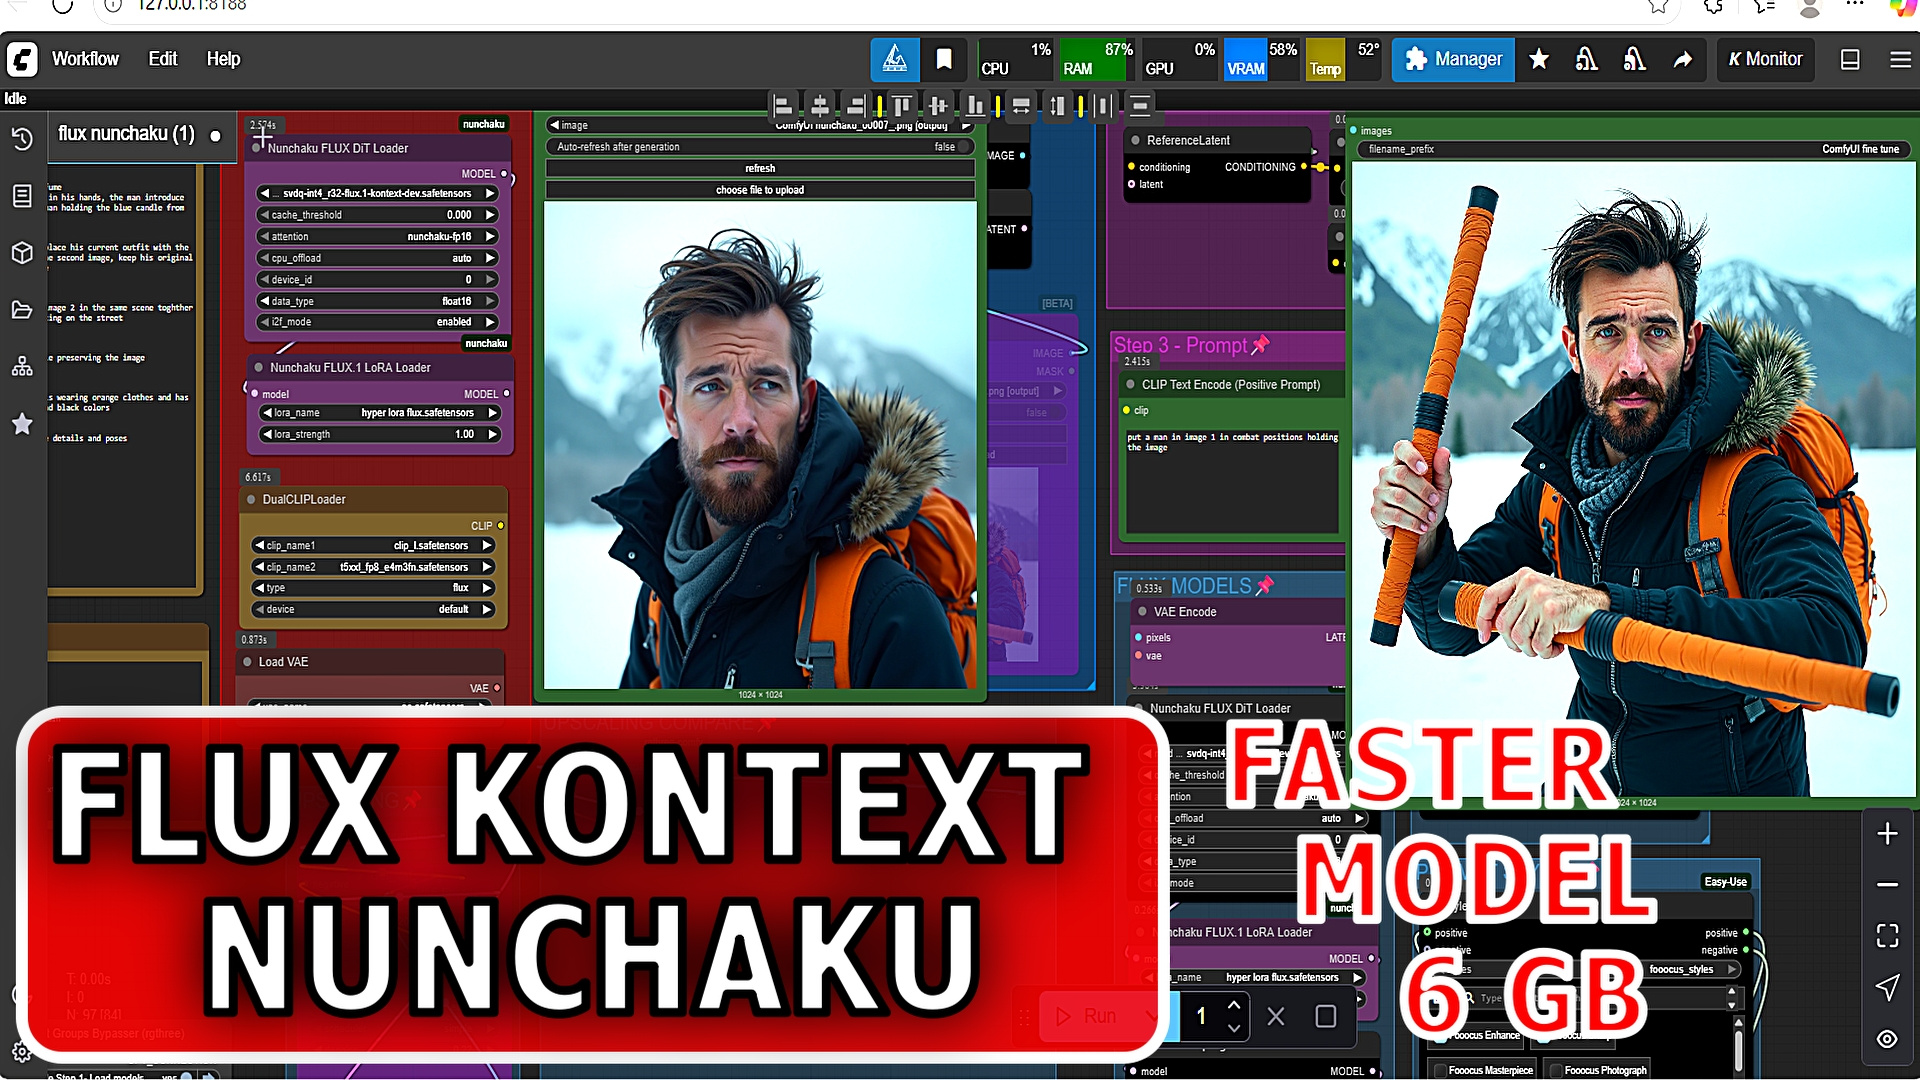Open the workflows folder sidebar icon
Viewport: 1920px width, 1080px height.
22,310
